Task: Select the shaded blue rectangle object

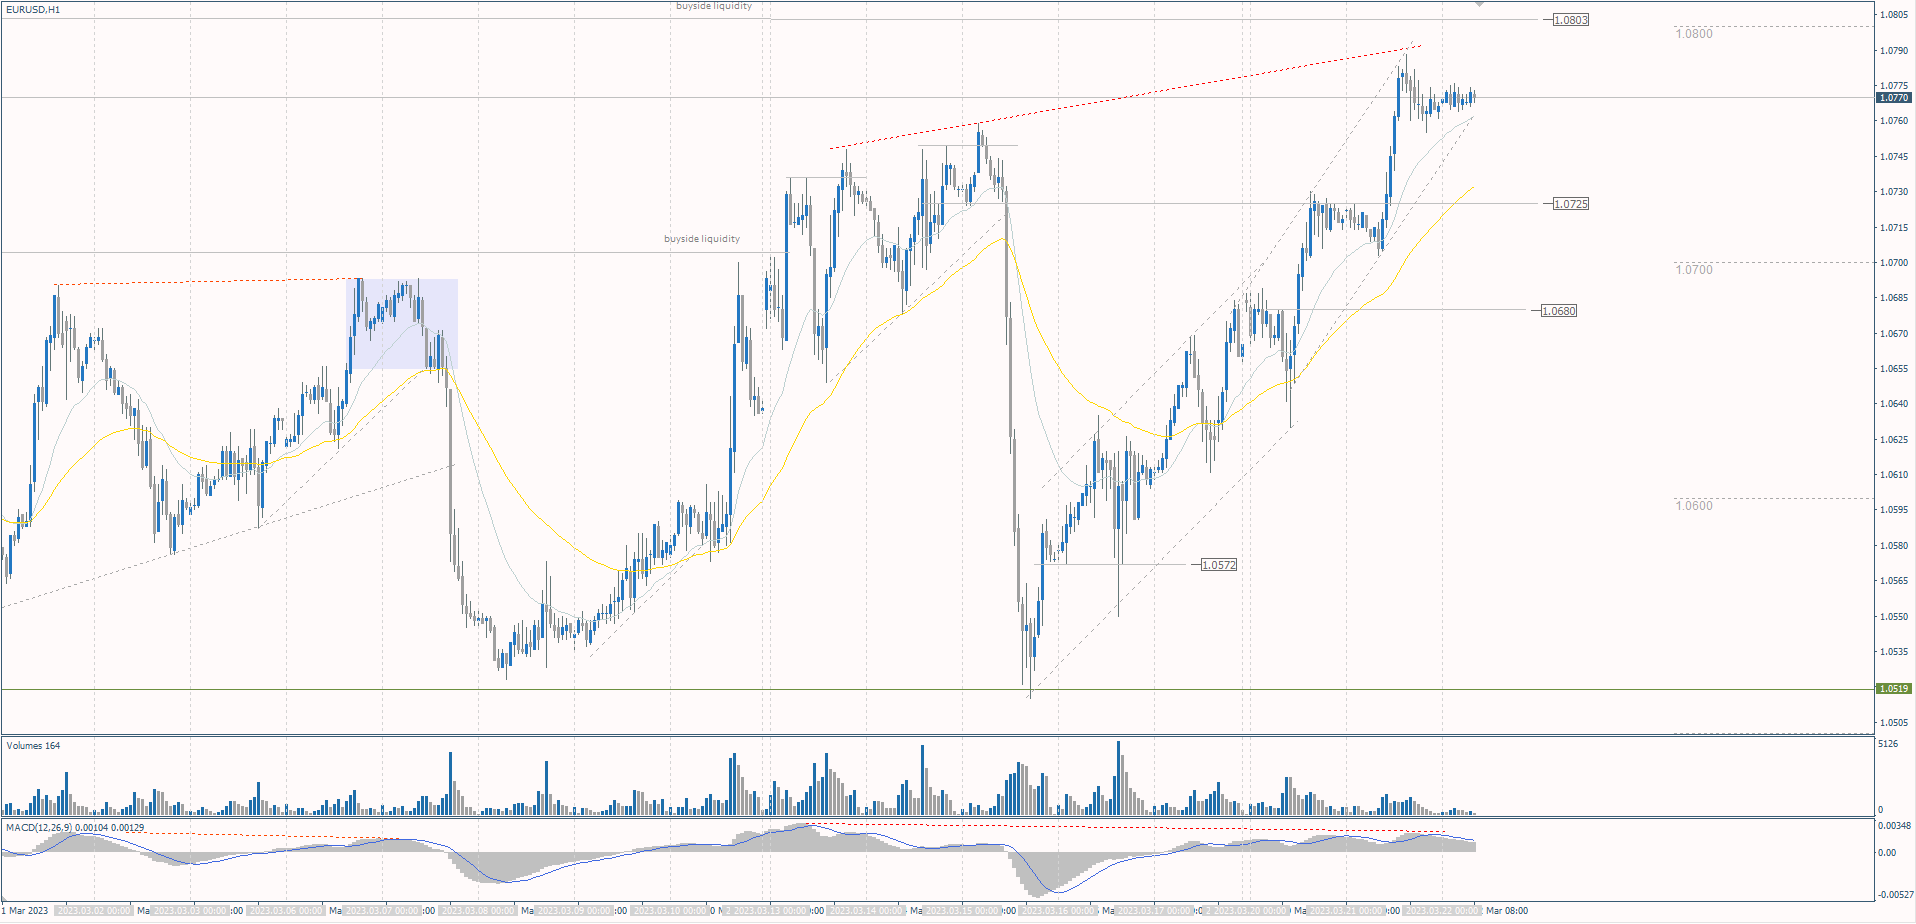Action: [402, 324]
